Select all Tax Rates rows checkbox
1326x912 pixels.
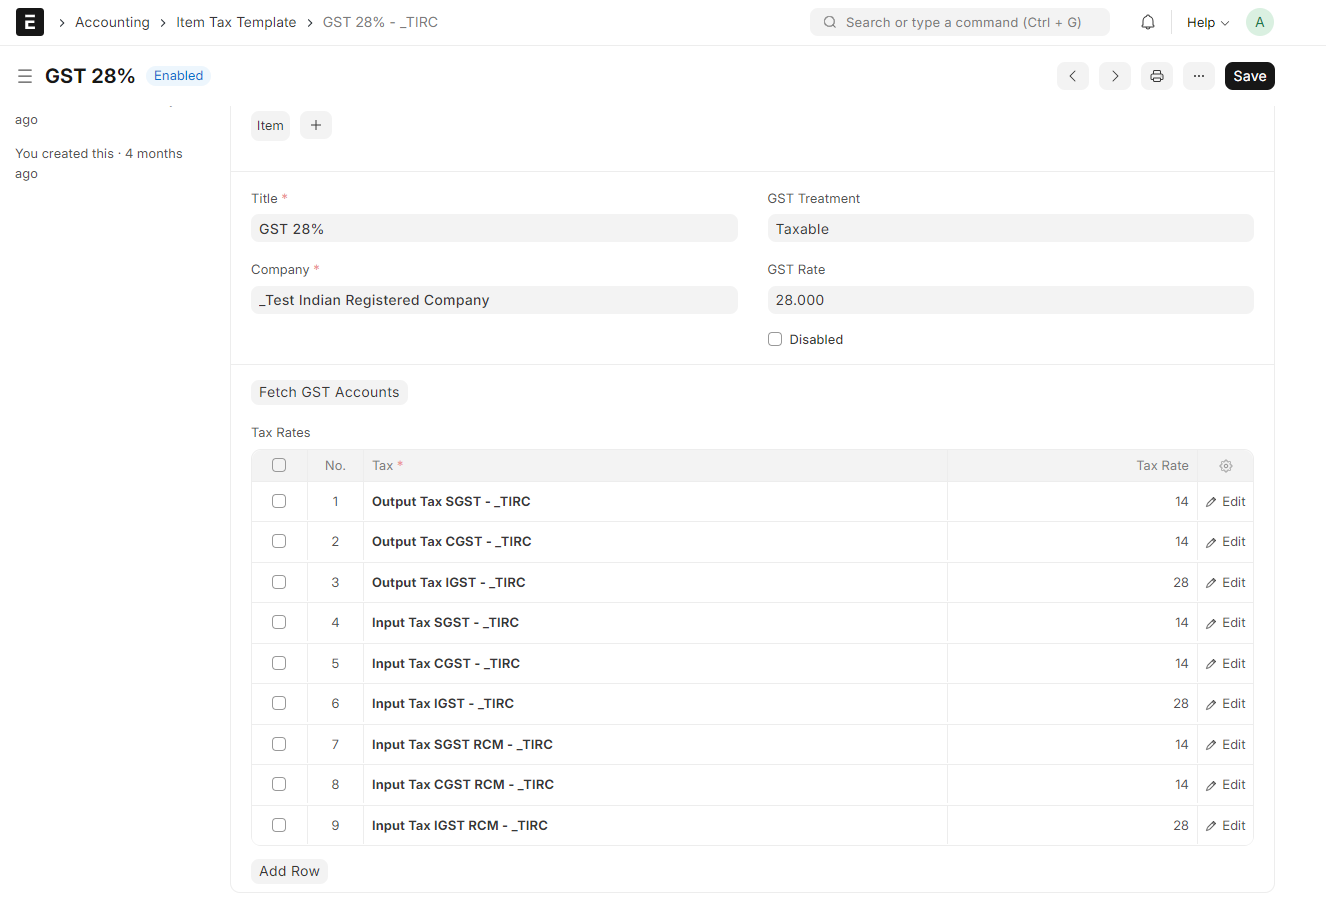point(279,465)
